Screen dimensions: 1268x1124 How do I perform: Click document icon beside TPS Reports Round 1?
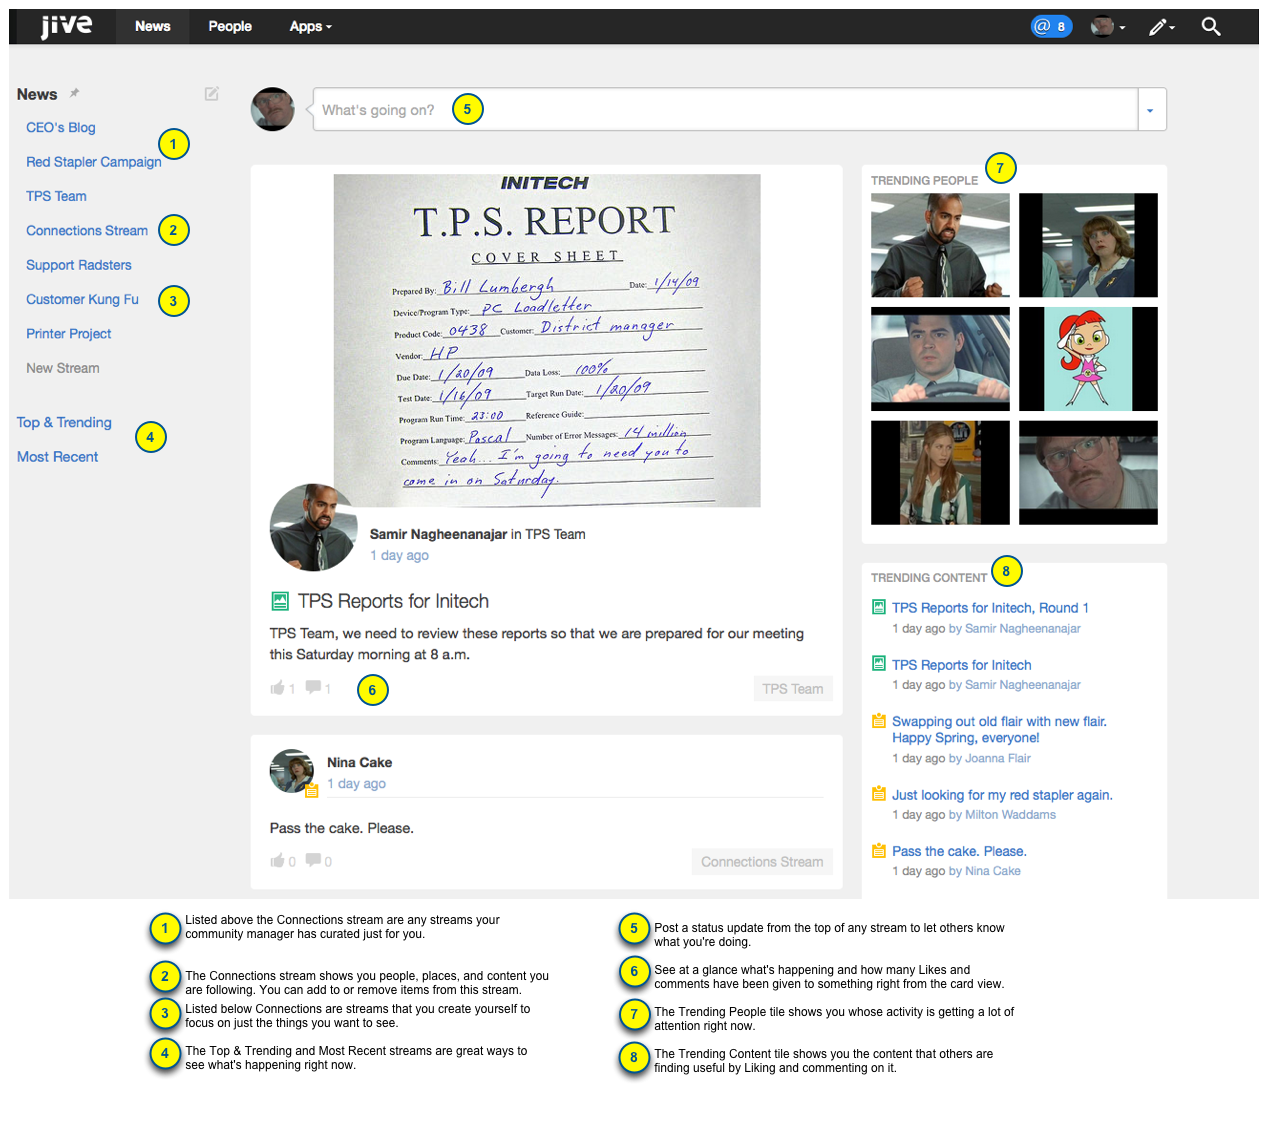[x=879, y=607]
